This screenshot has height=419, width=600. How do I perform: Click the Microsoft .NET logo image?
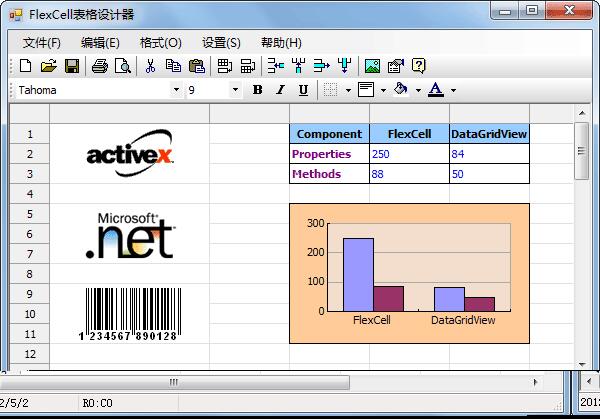(130, 235)
